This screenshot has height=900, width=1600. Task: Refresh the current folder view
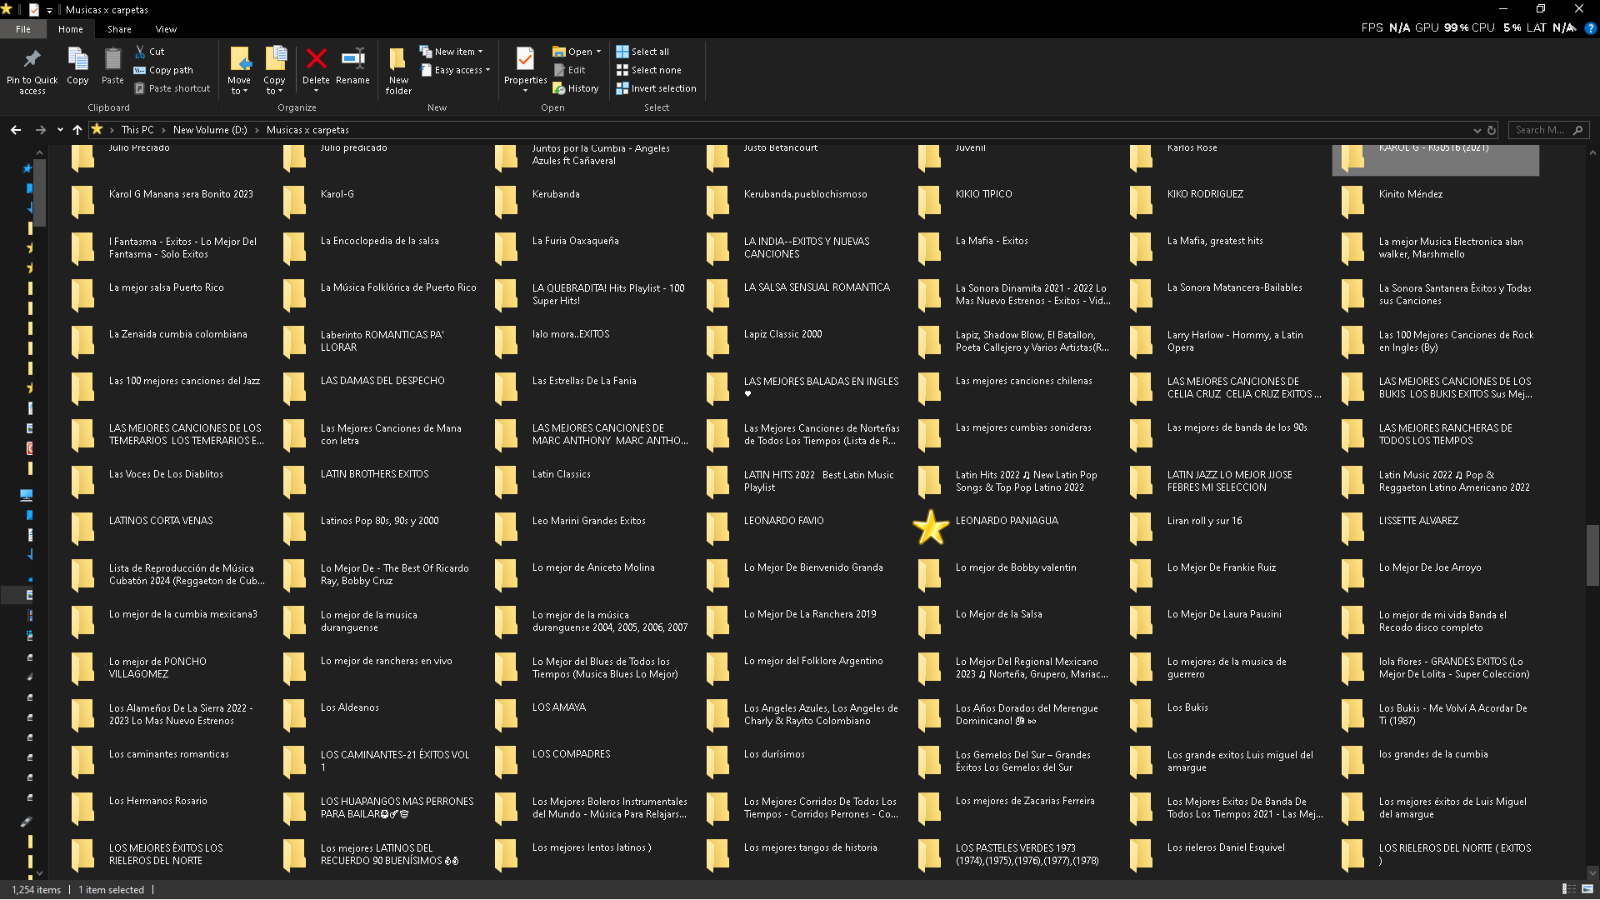pyautogui.click(x=1492, y=130)
